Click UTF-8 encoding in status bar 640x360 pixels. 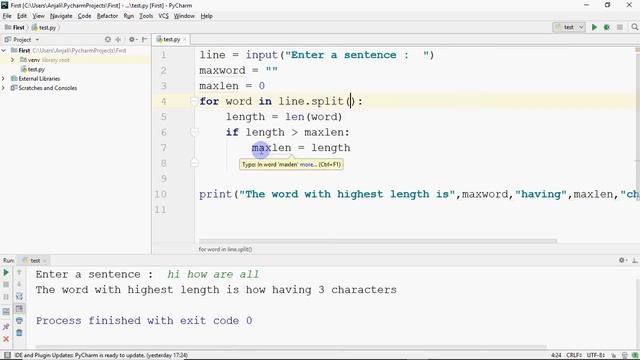[x=596, y=355]
